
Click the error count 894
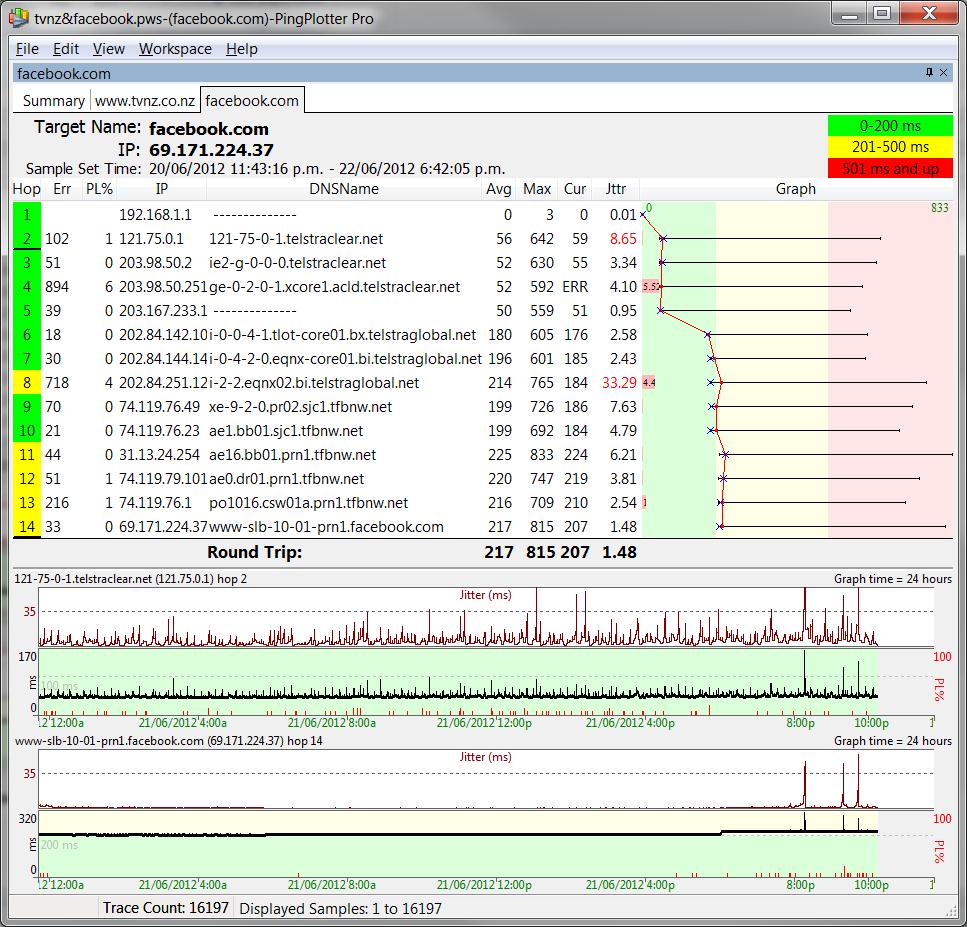point(57,287)
